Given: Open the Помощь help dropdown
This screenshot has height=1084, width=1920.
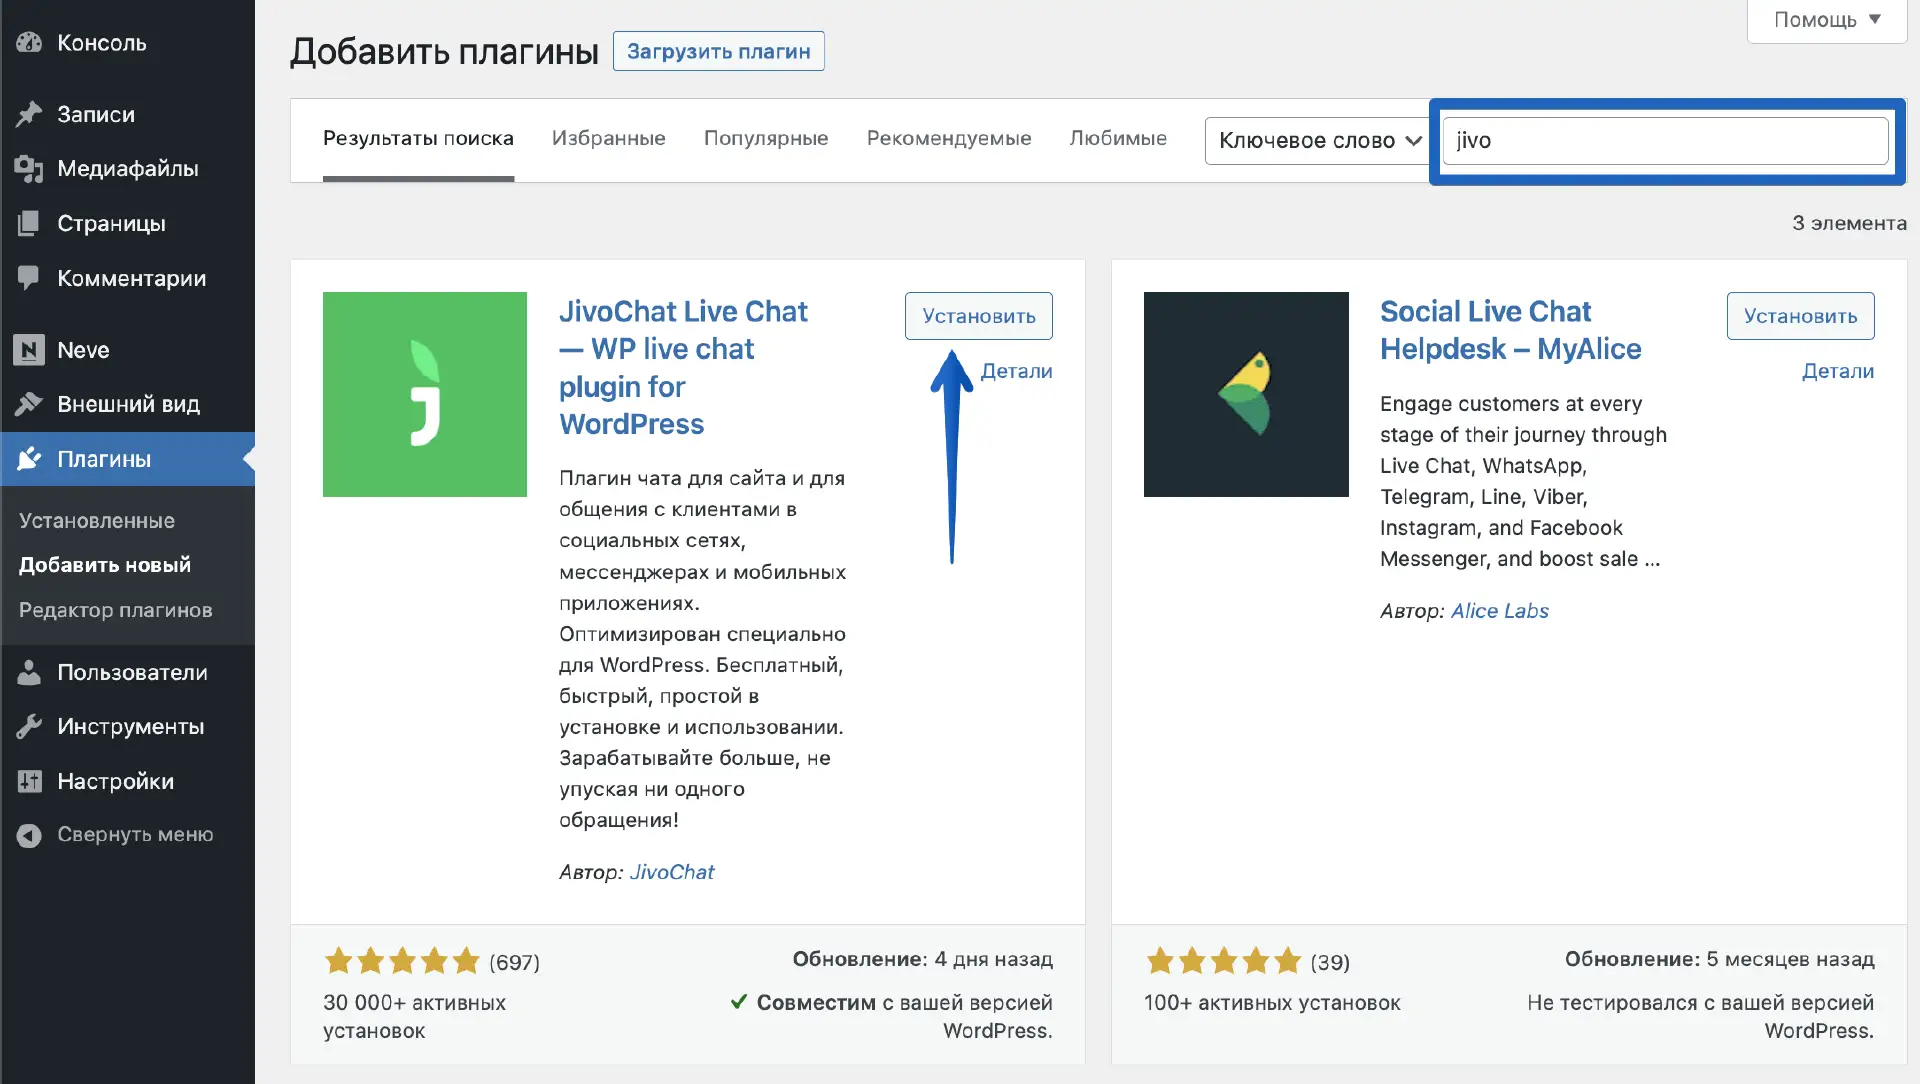Looking at the screenshot, I should pos(1826,20).
